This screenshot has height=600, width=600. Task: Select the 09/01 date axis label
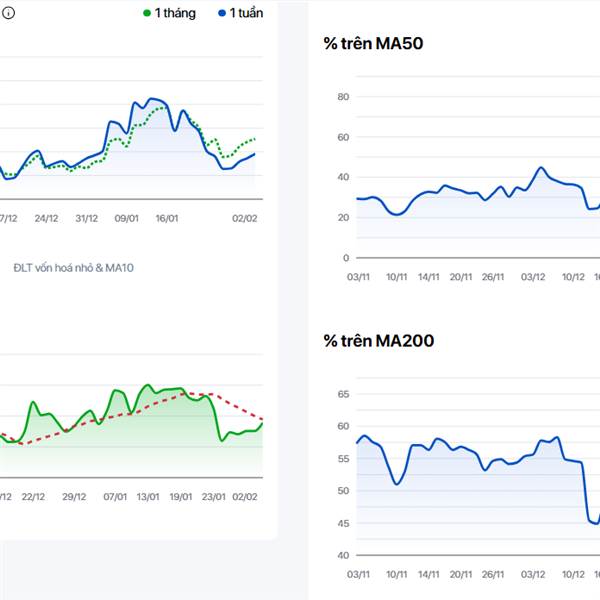127,217
